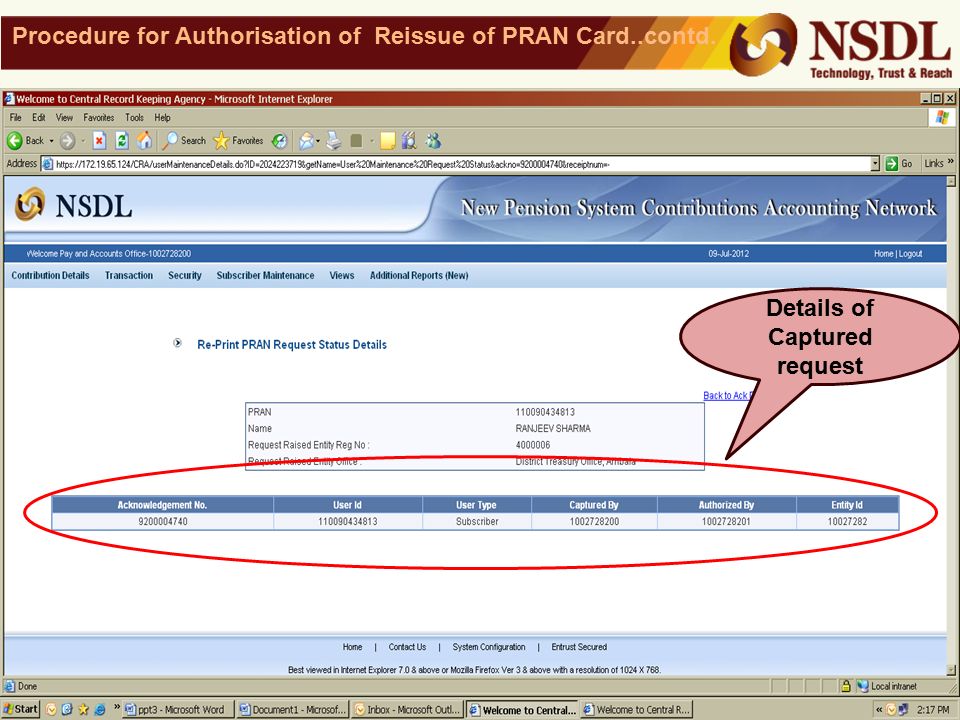Open the View menu

64,118
